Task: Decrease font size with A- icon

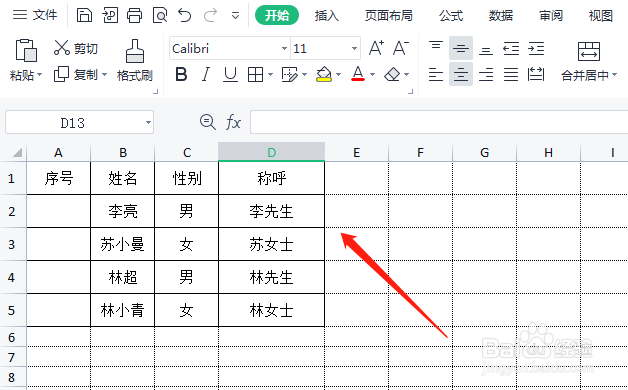Action: 401,48
